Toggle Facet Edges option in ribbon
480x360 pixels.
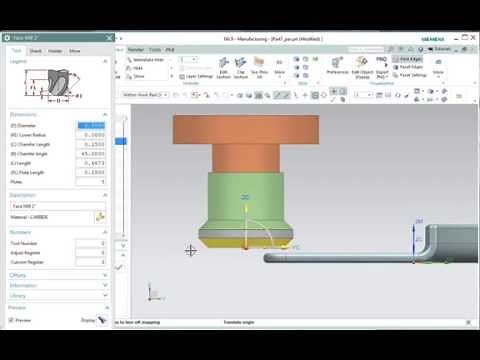[x=408, y=67]
